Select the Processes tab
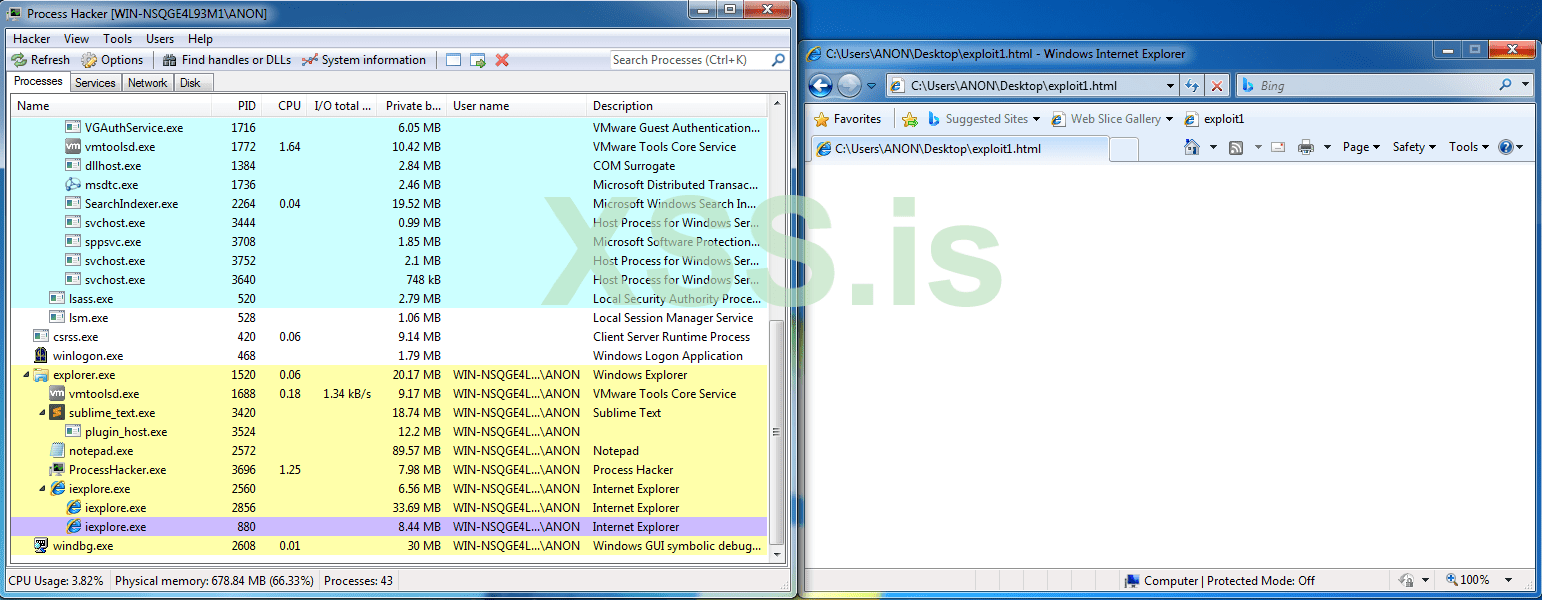 pos(39,82)
